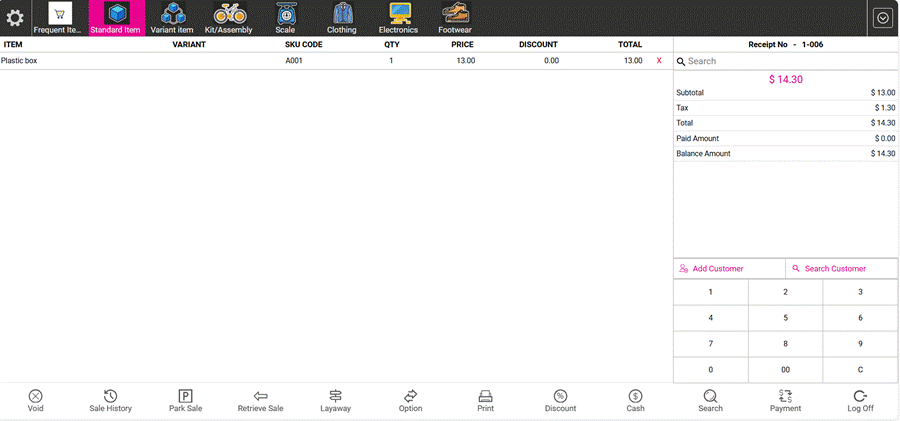Open Sale History
This screenshot has height=421, width=900.
coord(111,401)
